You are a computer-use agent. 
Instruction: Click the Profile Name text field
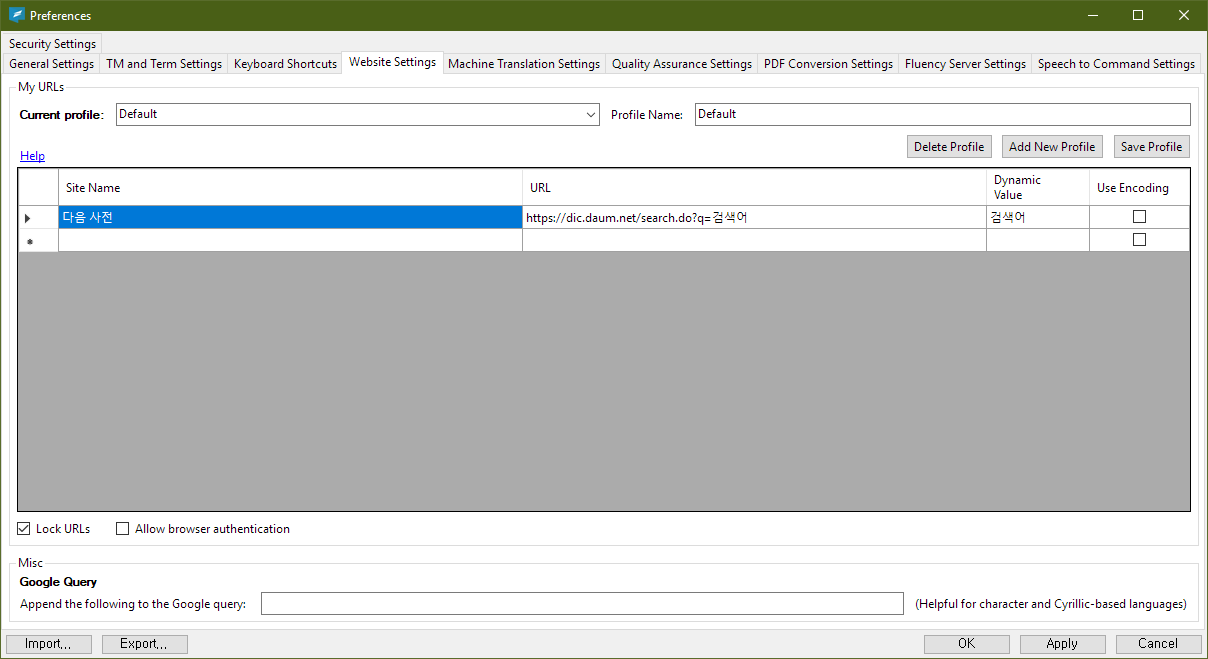942,115
